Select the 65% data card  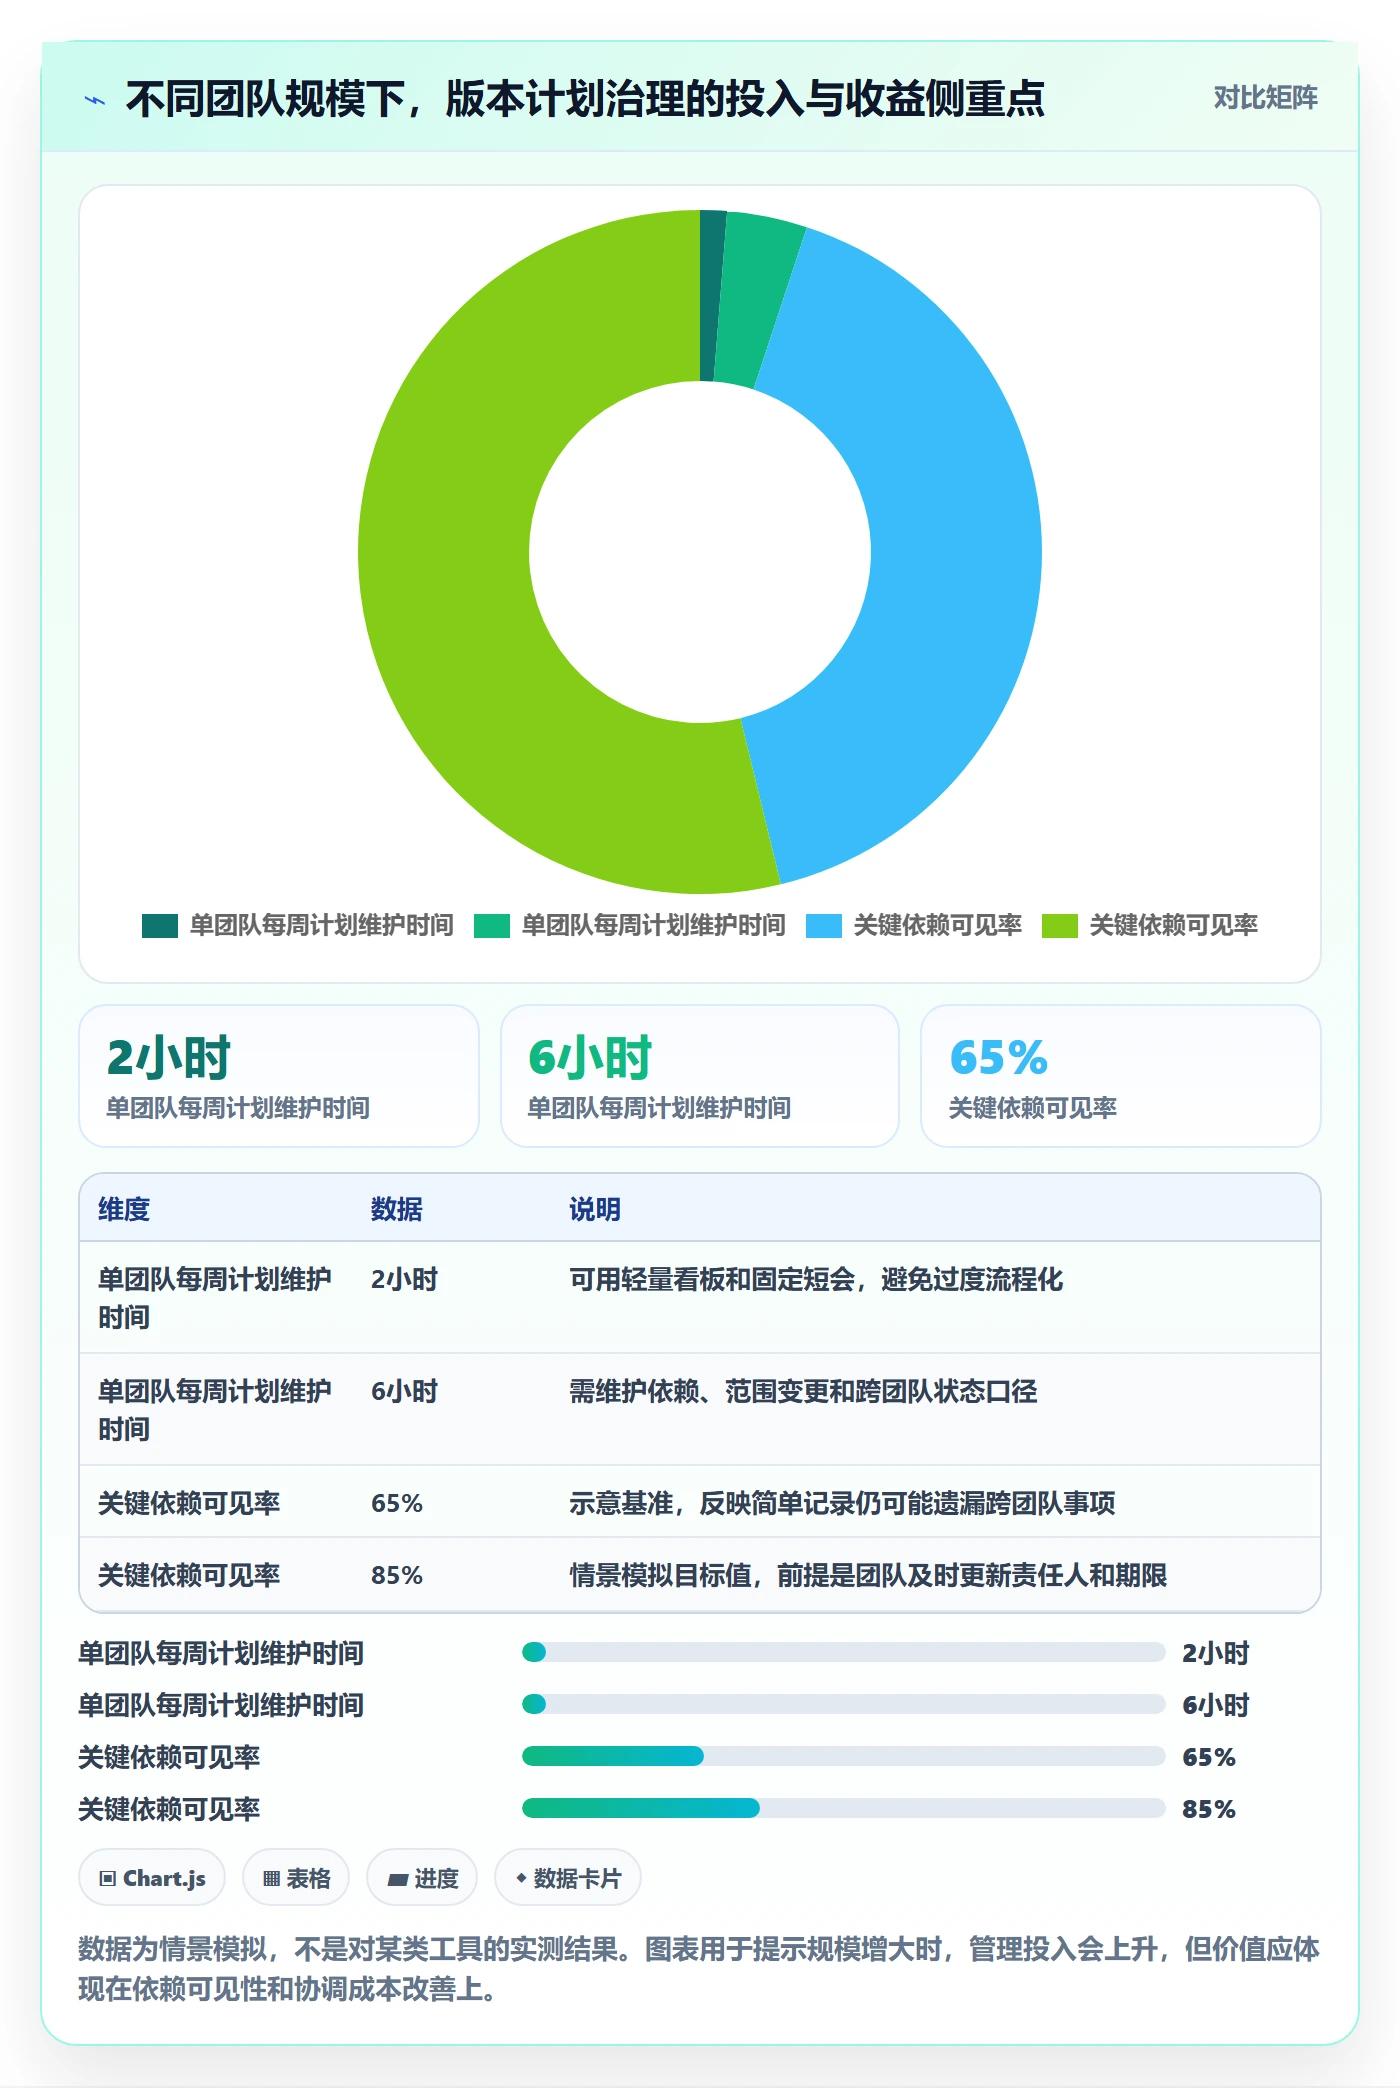(x=1121, y=1076)
